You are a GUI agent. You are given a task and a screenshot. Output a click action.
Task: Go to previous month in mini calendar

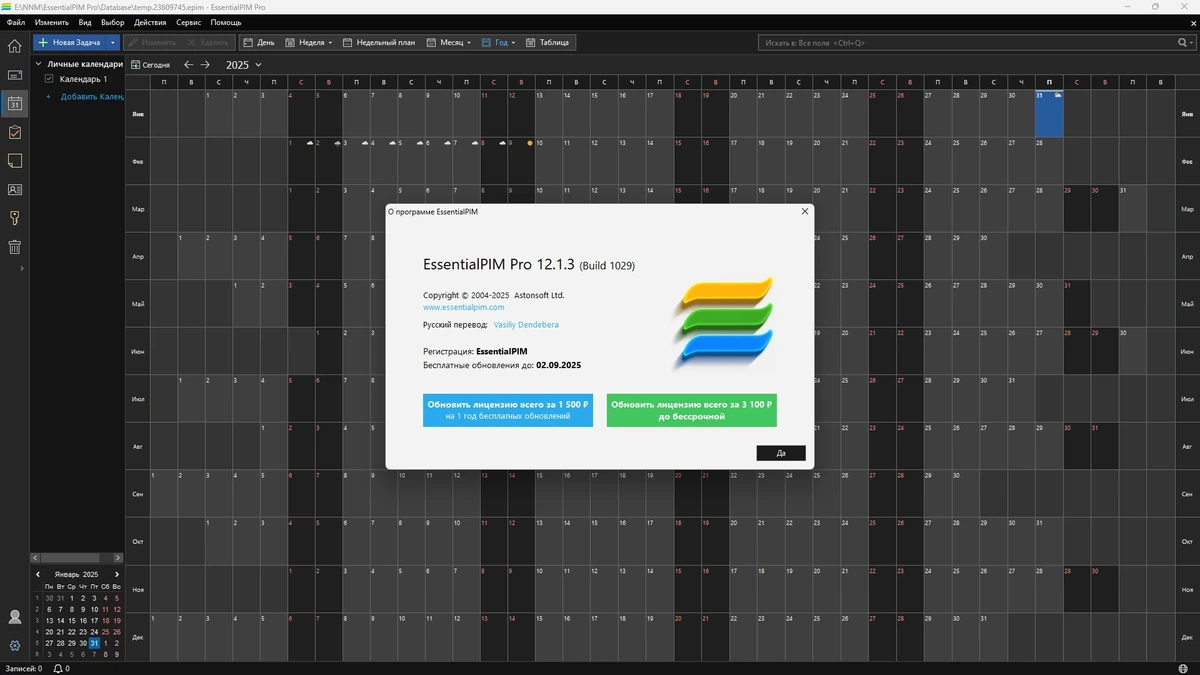[38, 575]
